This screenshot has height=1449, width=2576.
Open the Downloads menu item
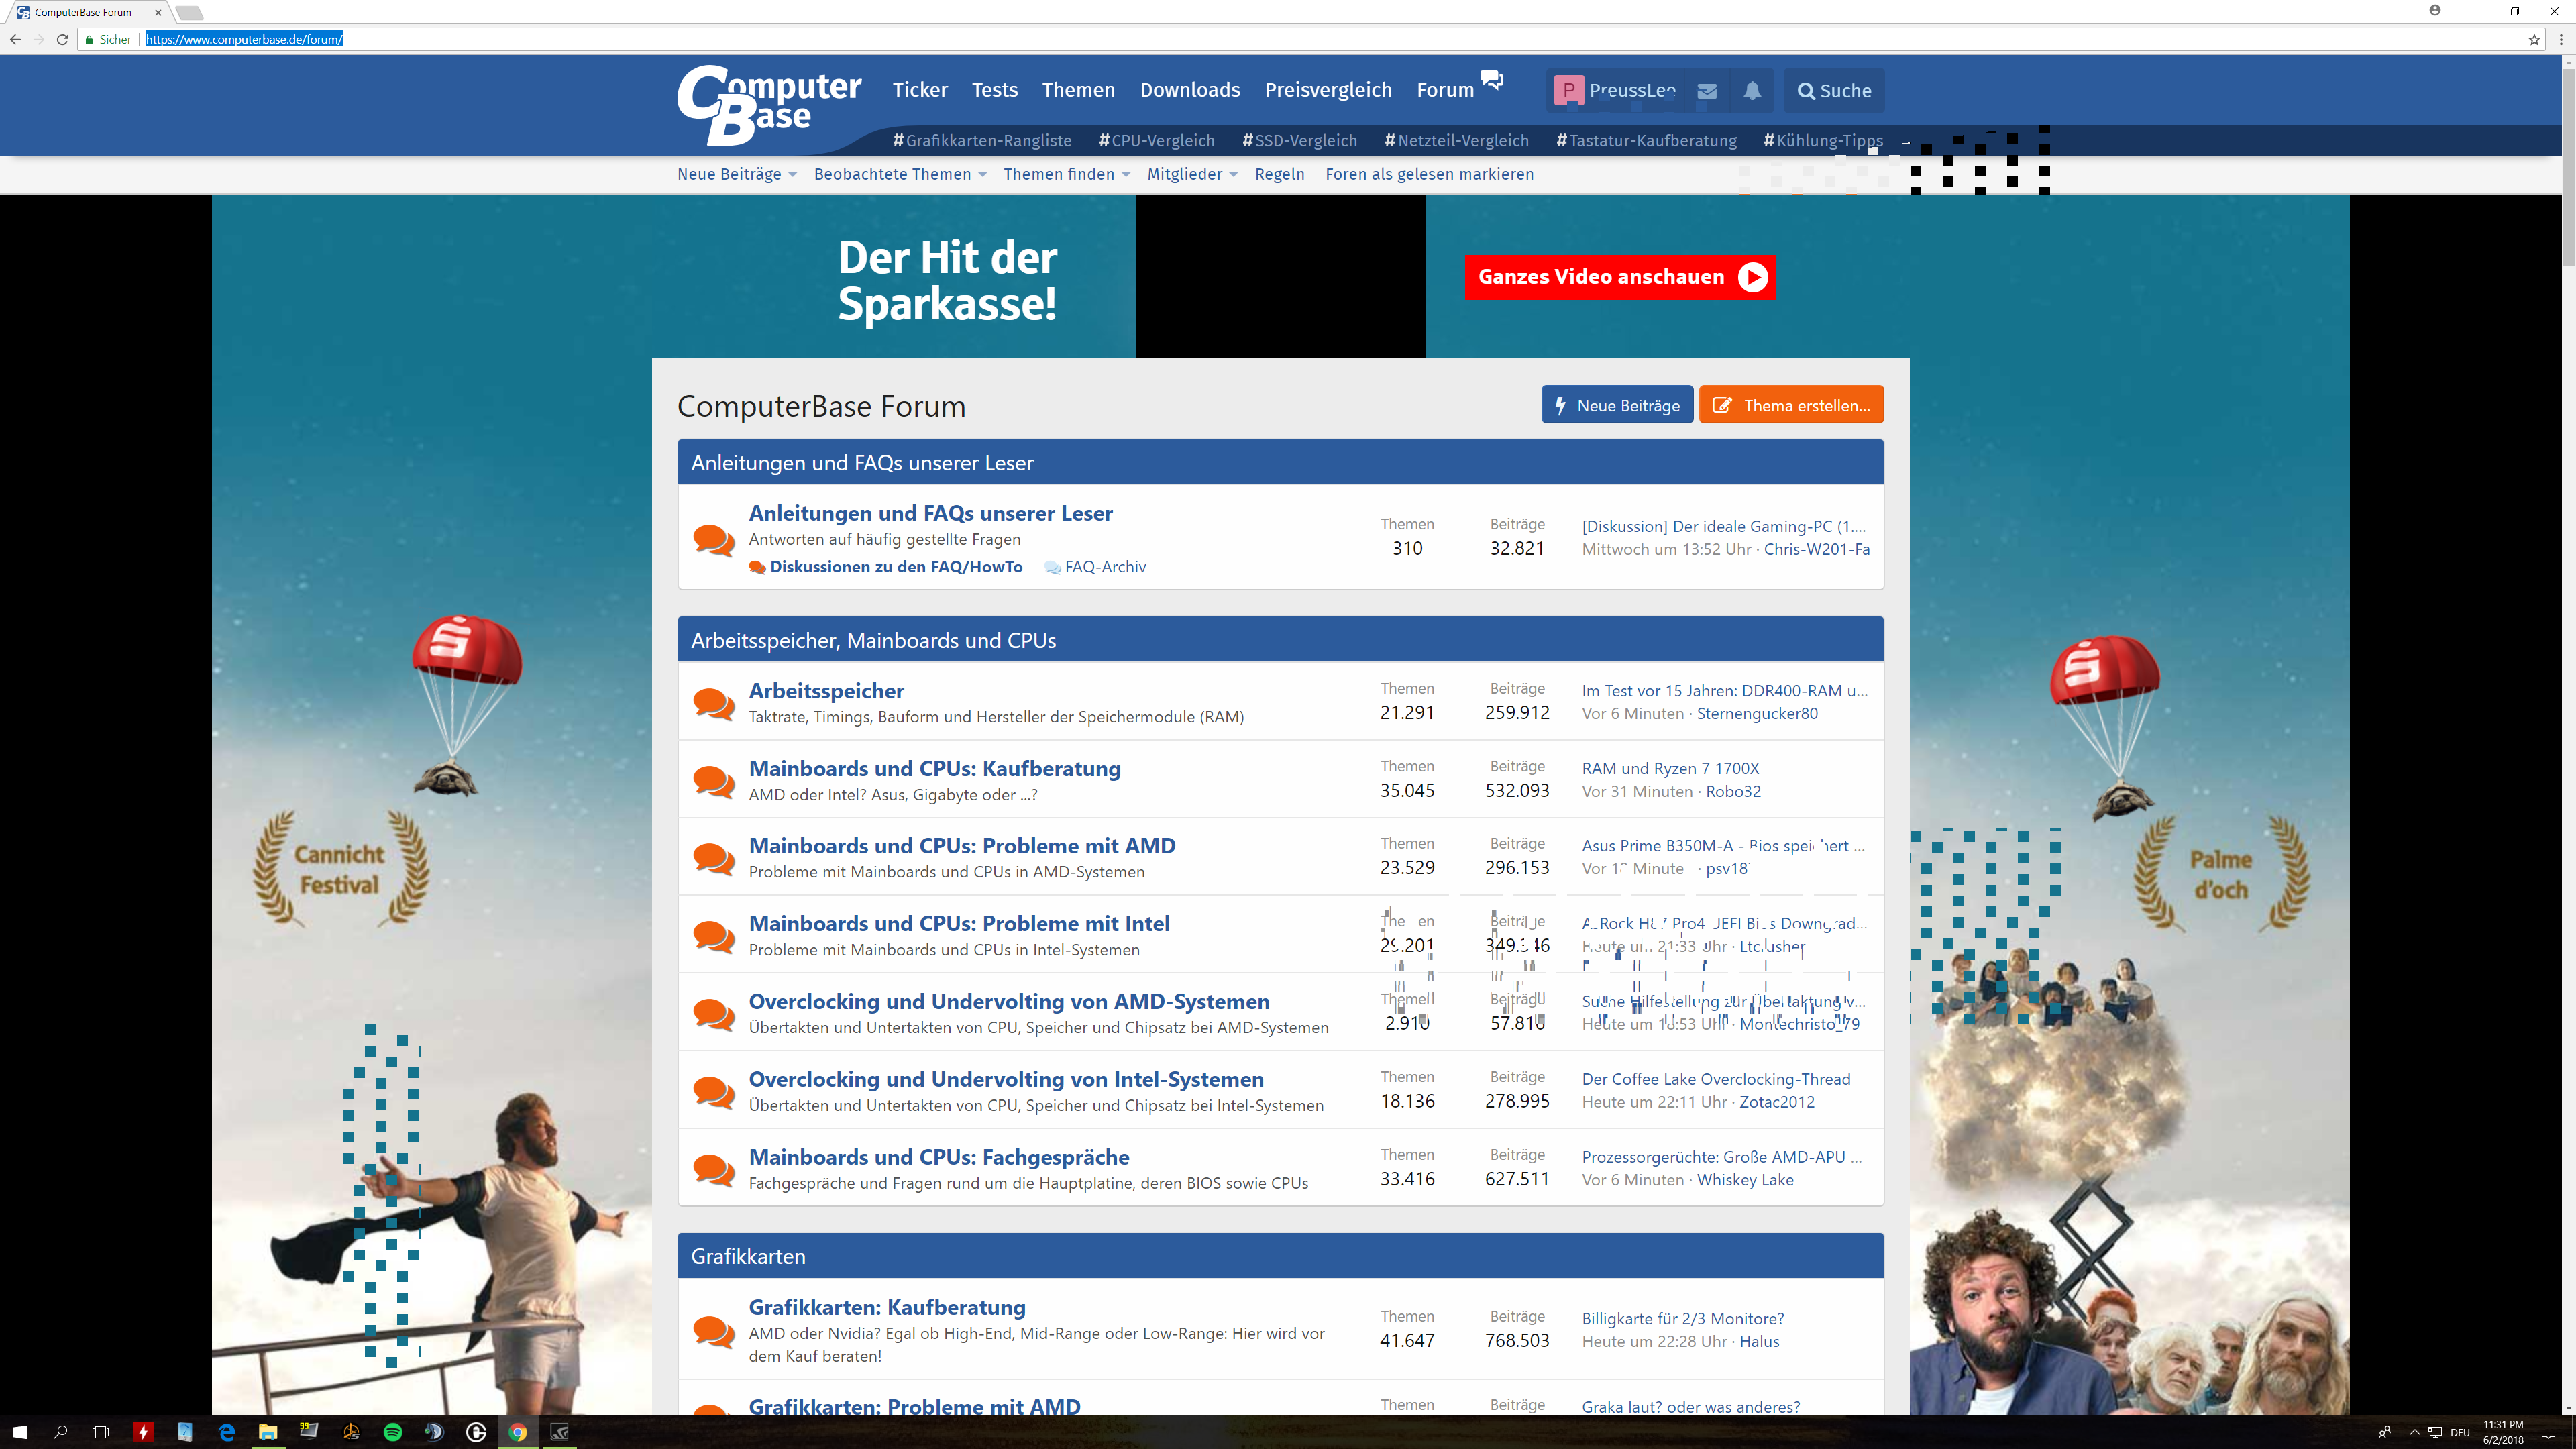point(1190,90)
